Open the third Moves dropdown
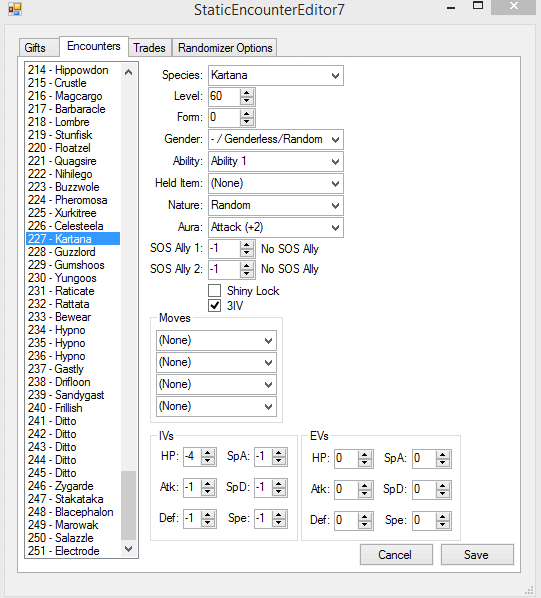The image size is (541, 598). 216,384
